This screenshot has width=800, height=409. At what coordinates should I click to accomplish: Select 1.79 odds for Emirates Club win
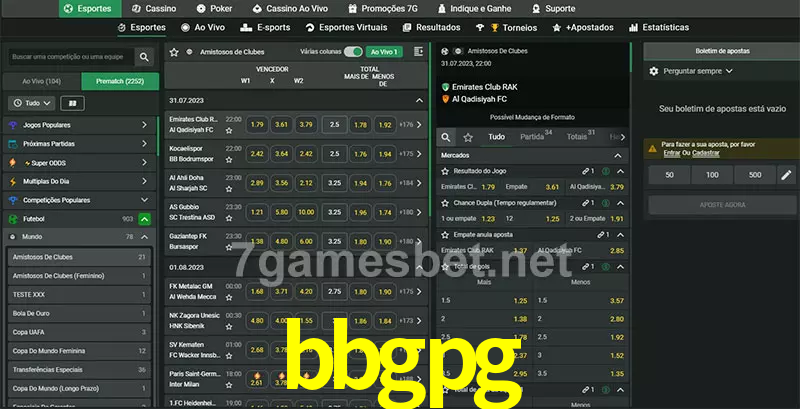[x=257, y=125]
